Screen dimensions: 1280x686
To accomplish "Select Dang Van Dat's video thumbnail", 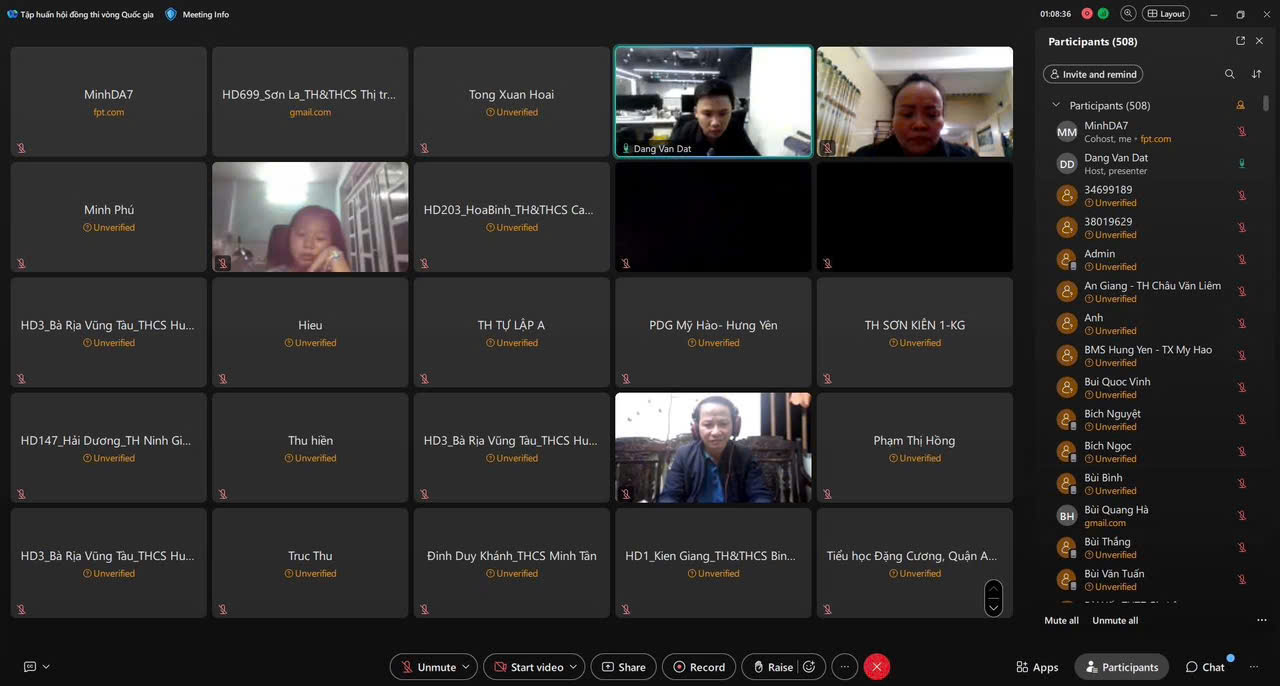I will click(713, 101).
